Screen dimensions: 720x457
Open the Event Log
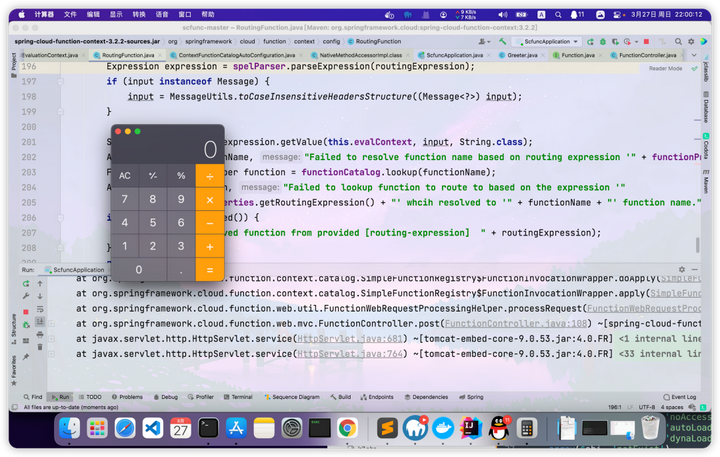[680, 397]
